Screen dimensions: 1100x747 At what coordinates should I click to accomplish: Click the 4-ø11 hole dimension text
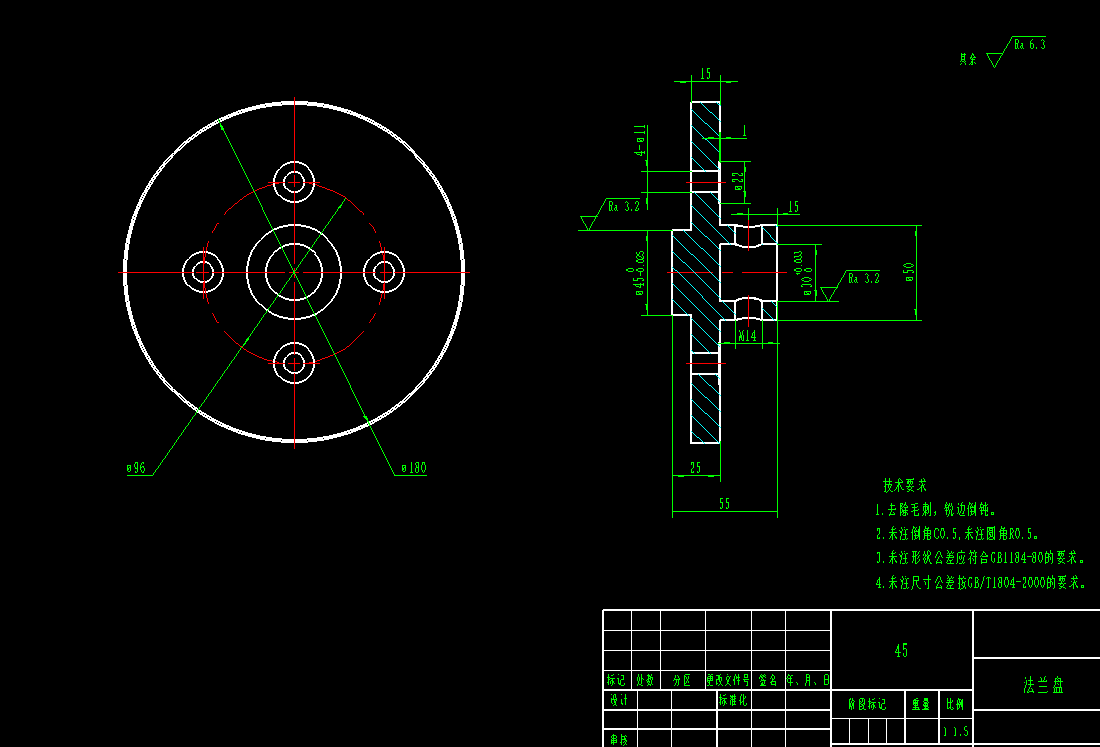(640, 140)
